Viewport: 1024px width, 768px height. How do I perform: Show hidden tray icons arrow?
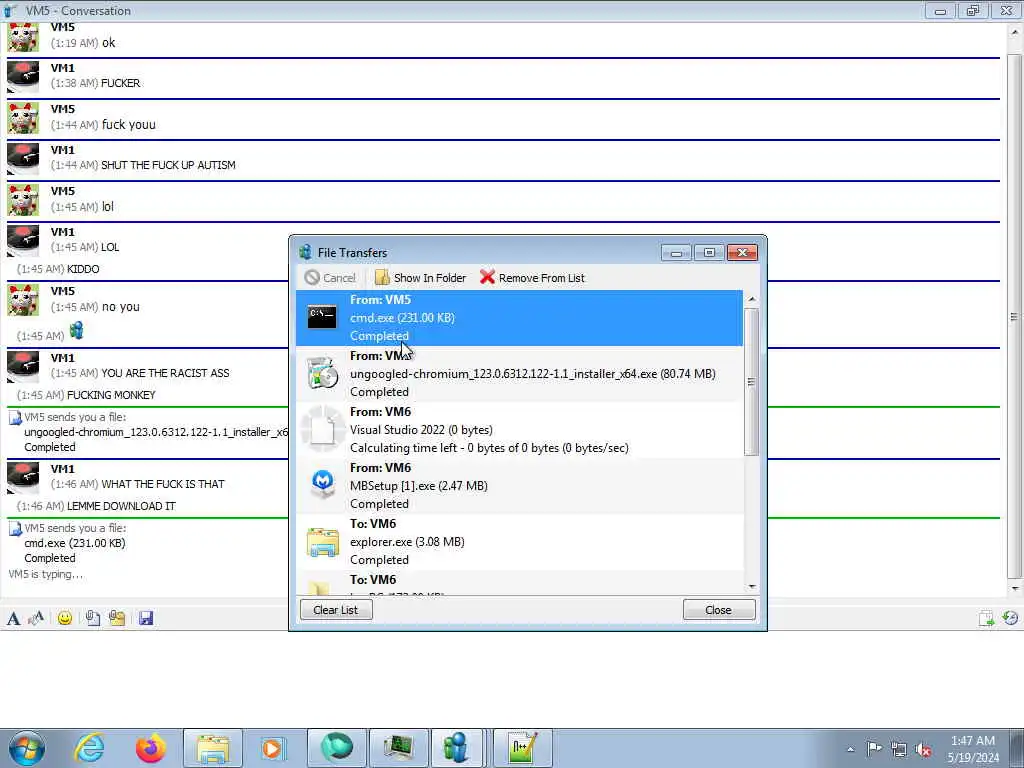(850, 749)
